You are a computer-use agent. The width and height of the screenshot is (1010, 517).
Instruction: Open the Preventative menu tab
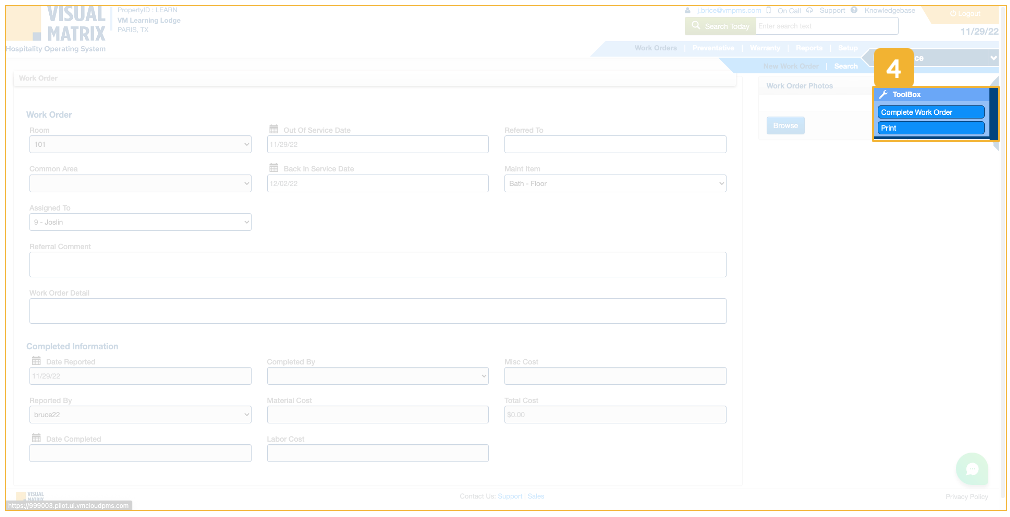point(713,48)
